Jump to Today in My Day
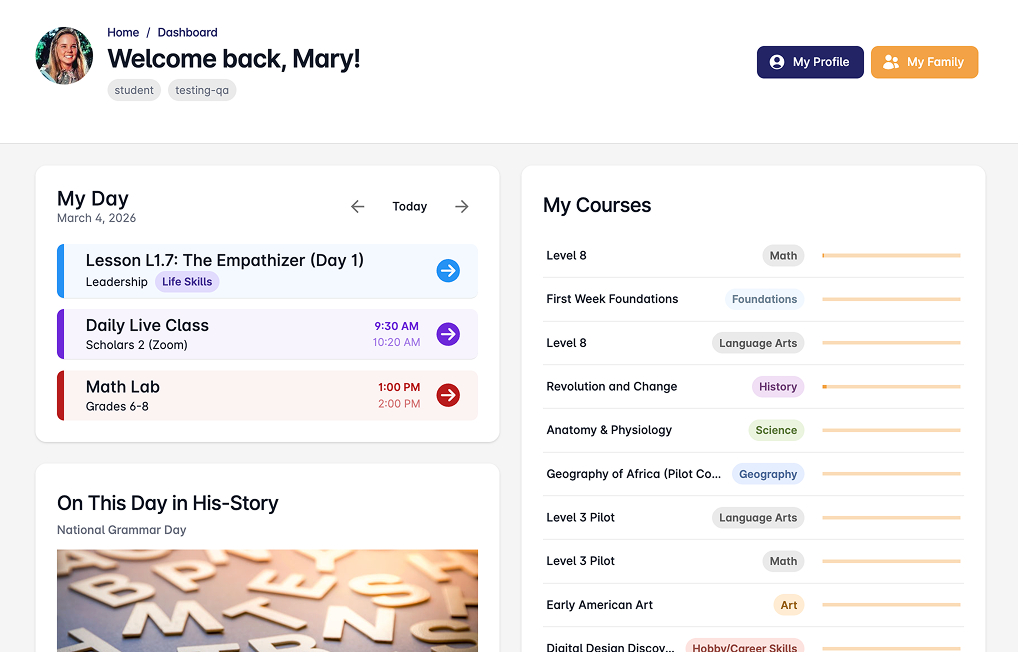This screenshot has width=1018, height=652. pos(409,207)
